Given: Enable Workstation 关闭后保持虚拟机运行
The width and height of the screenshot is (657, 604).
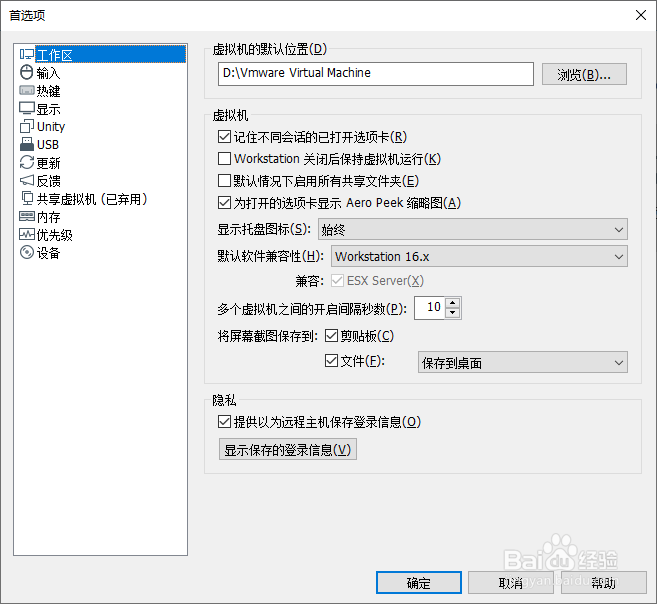Looking at the screenshot, I should (x=224, y=158).
